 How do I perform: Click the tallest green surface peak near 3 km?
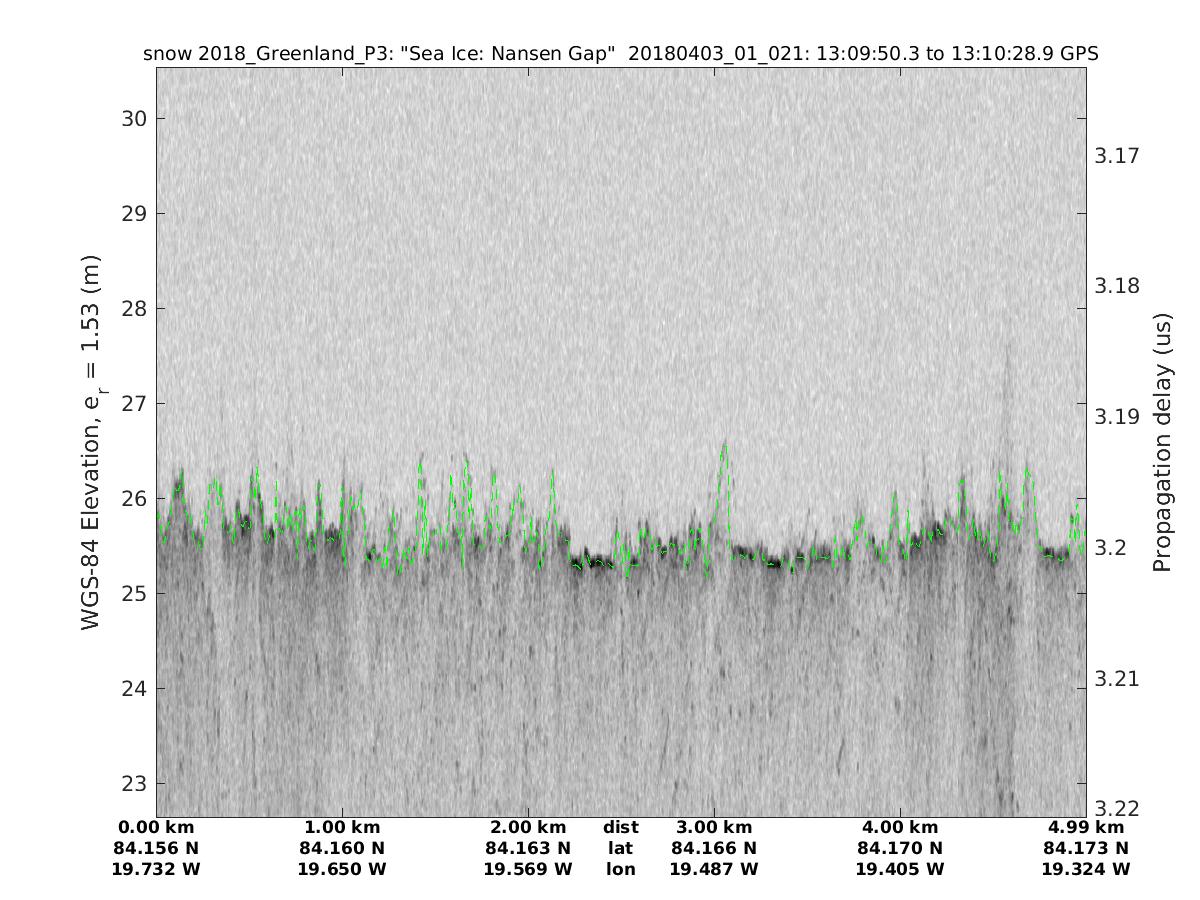pyautogui.click(x=724, y=446)
